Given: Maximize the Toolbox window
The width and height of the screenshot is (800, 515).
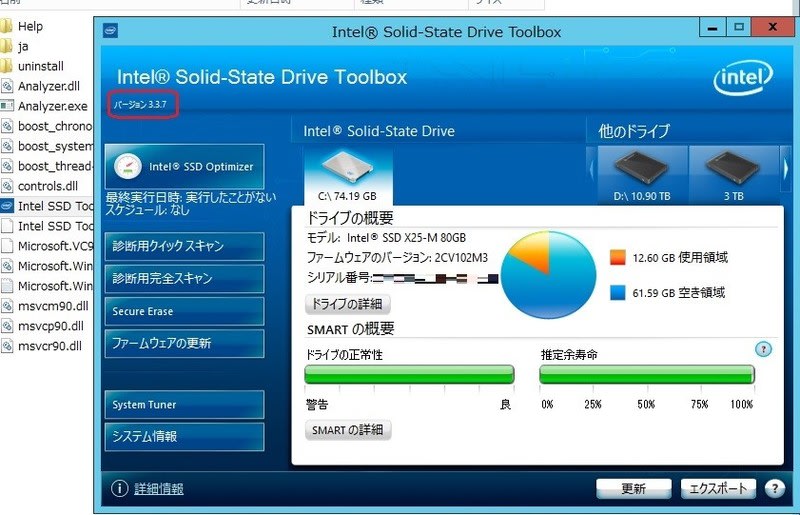Looking at the screenshot, I should pos(738,28).
